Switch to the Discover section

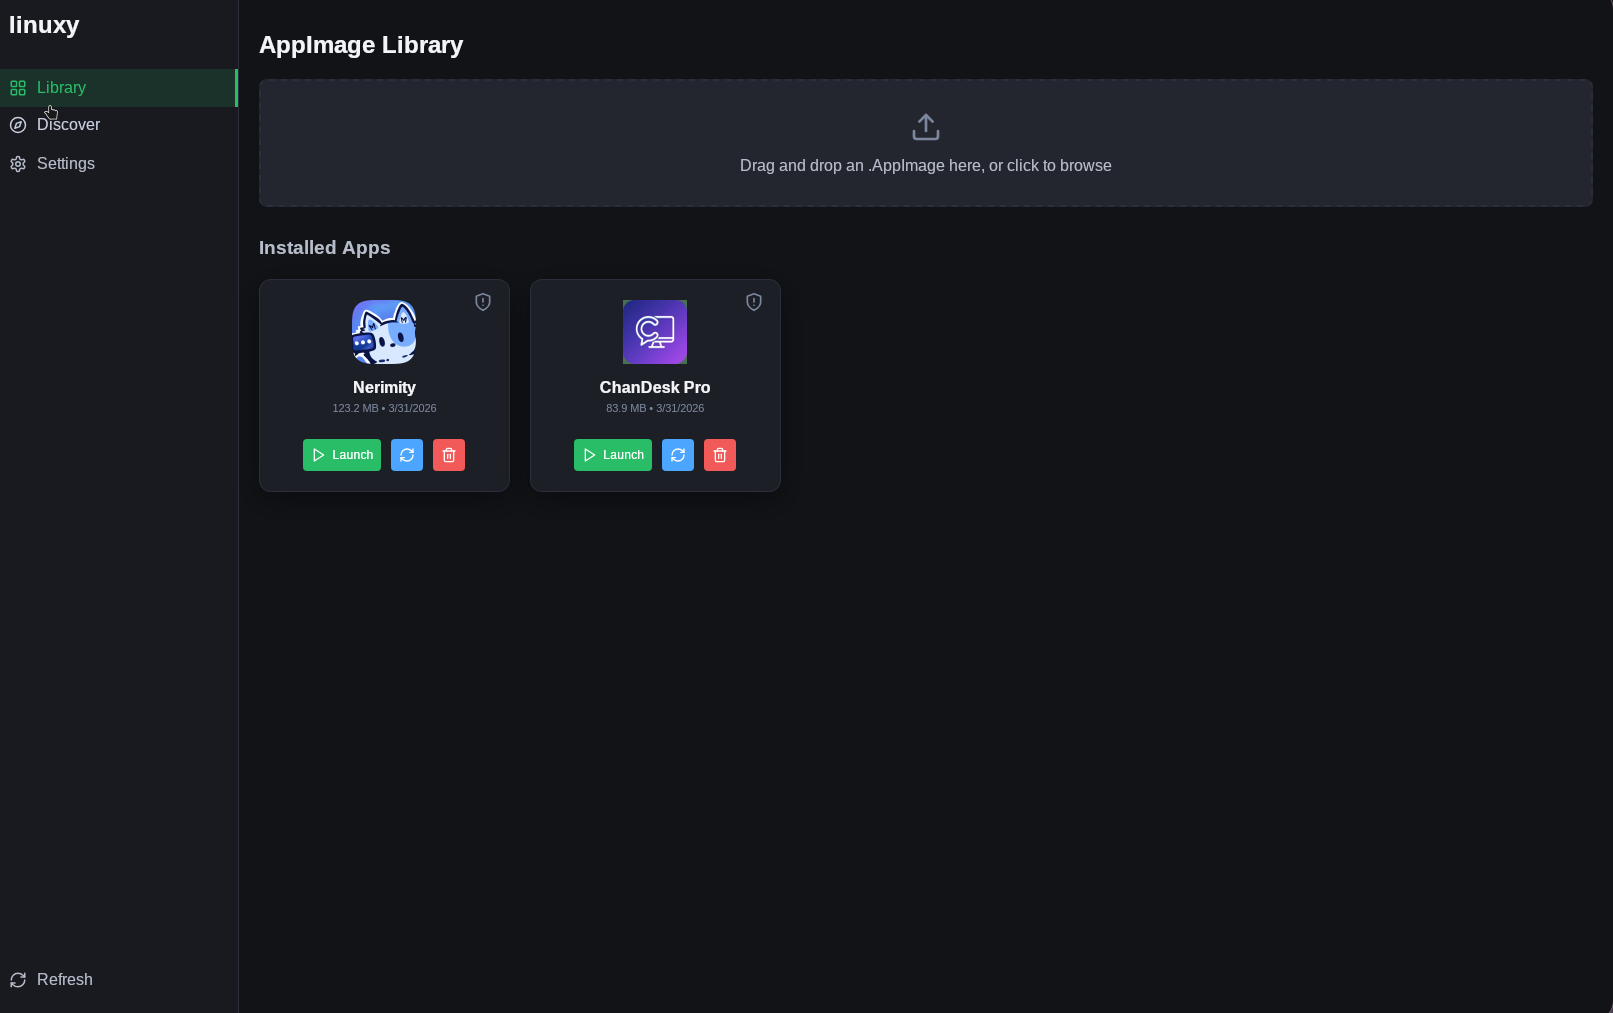click(x=68, y=124)
